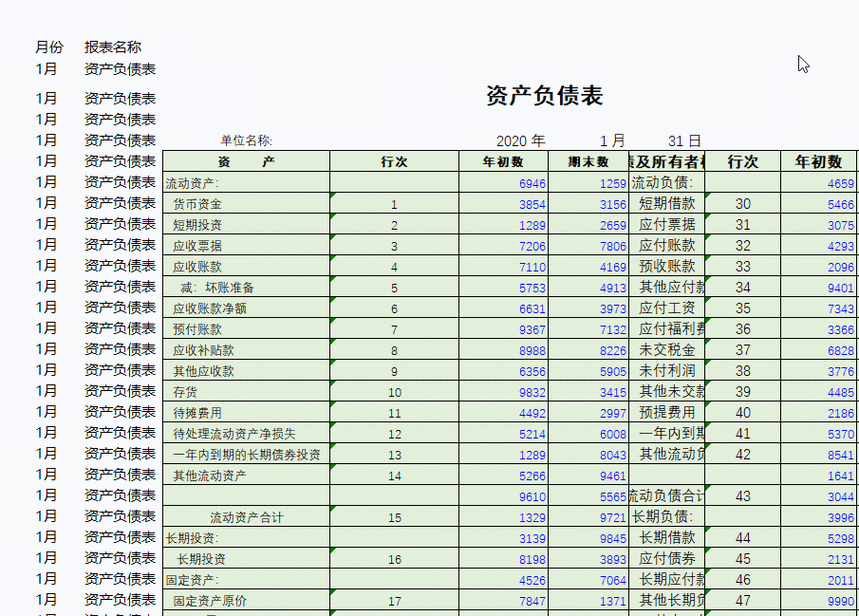Click the 资产 column header

(x=244, y=160)
